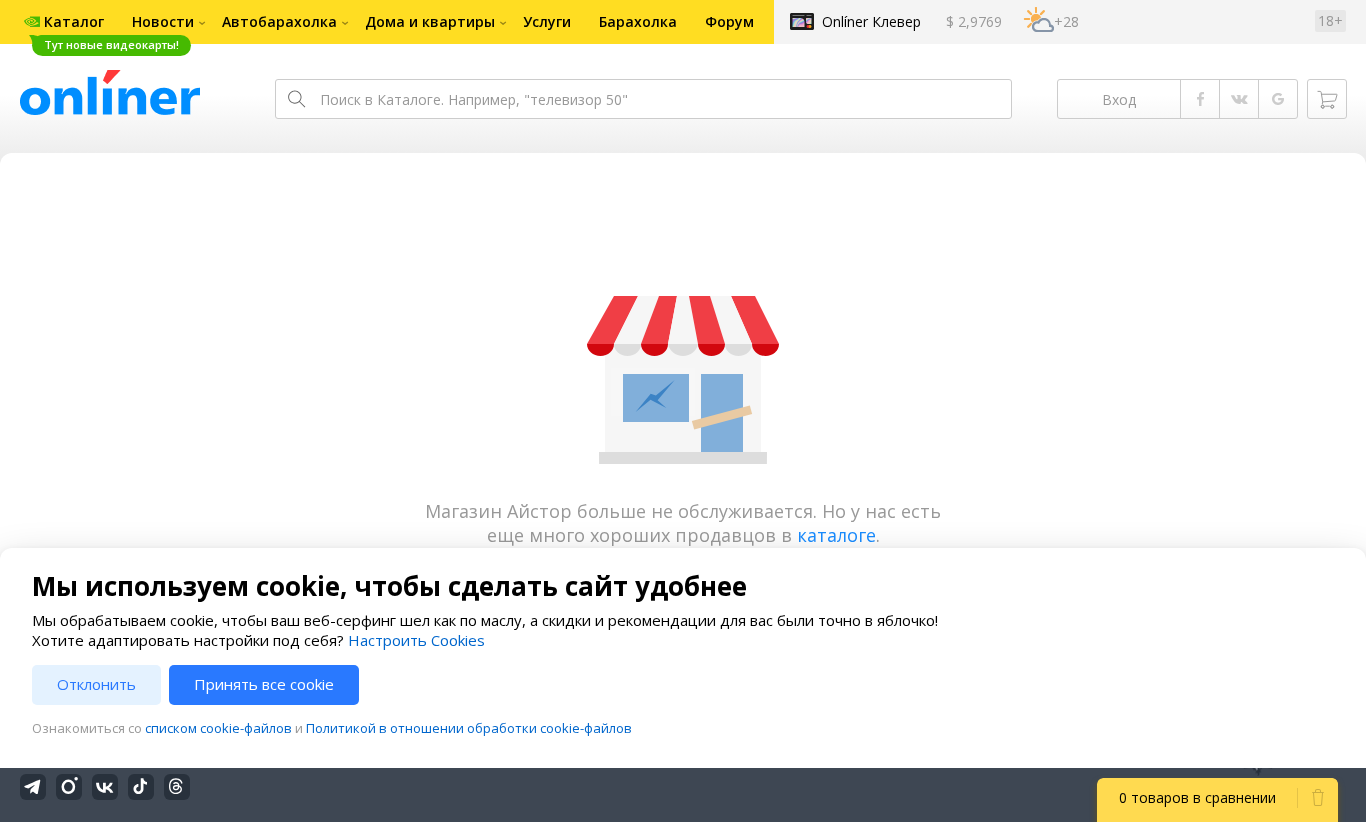Click the Тут новые видеокарты! badge

[x=111, y=45]
